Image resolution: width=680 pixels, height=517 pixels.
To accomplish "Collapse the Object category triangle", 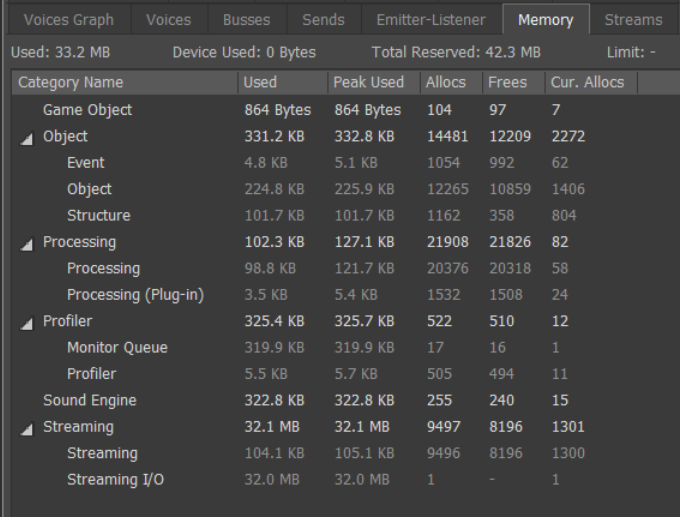I will coord(26,137).
